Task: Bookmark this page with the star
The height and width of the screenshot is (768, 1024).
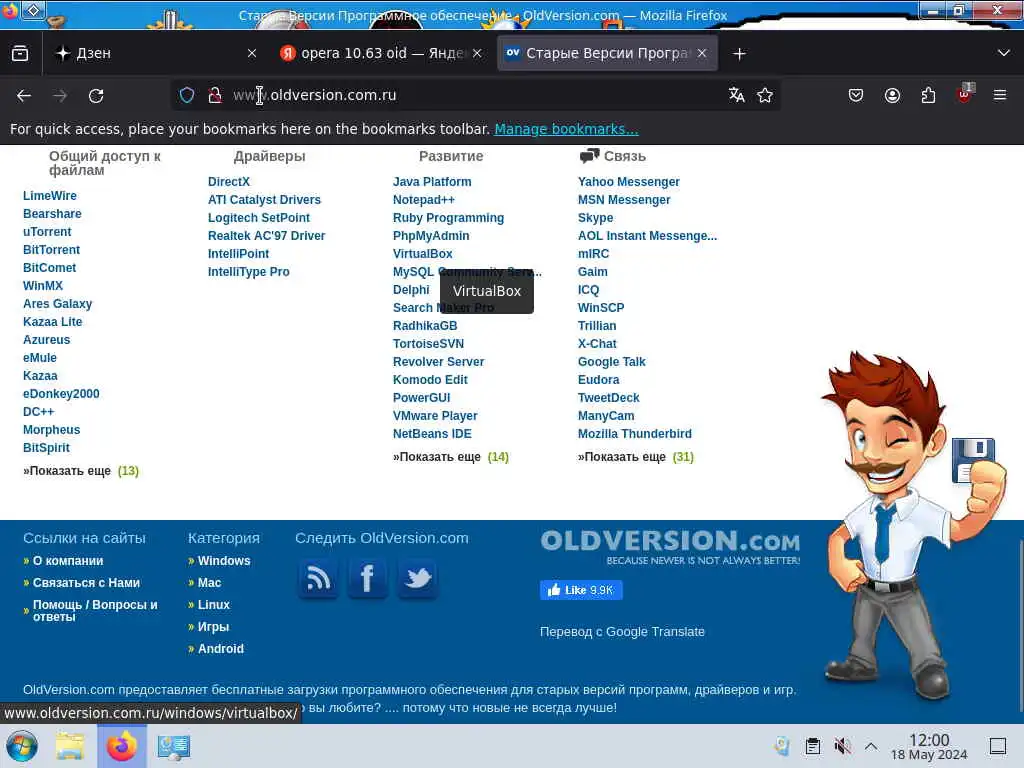Action: tap(765, 95)
